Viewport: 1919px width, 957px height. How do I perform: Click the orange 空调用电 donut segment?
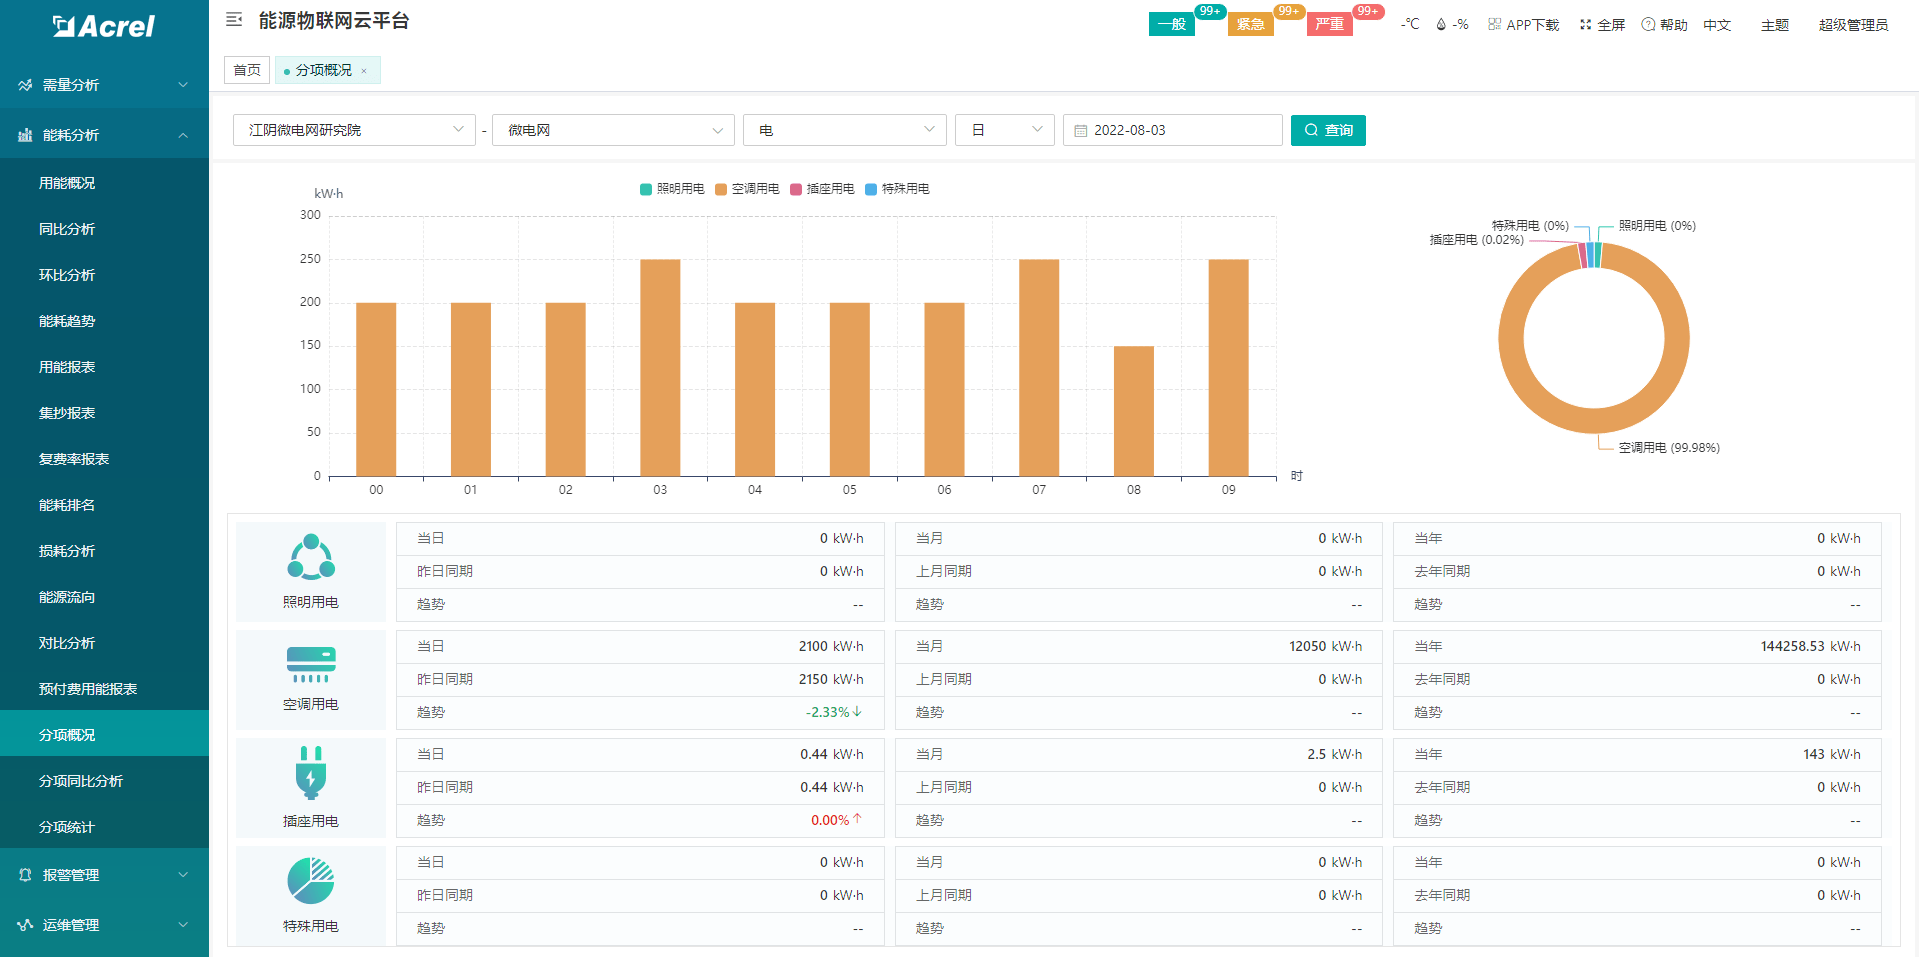(1594, 421)
